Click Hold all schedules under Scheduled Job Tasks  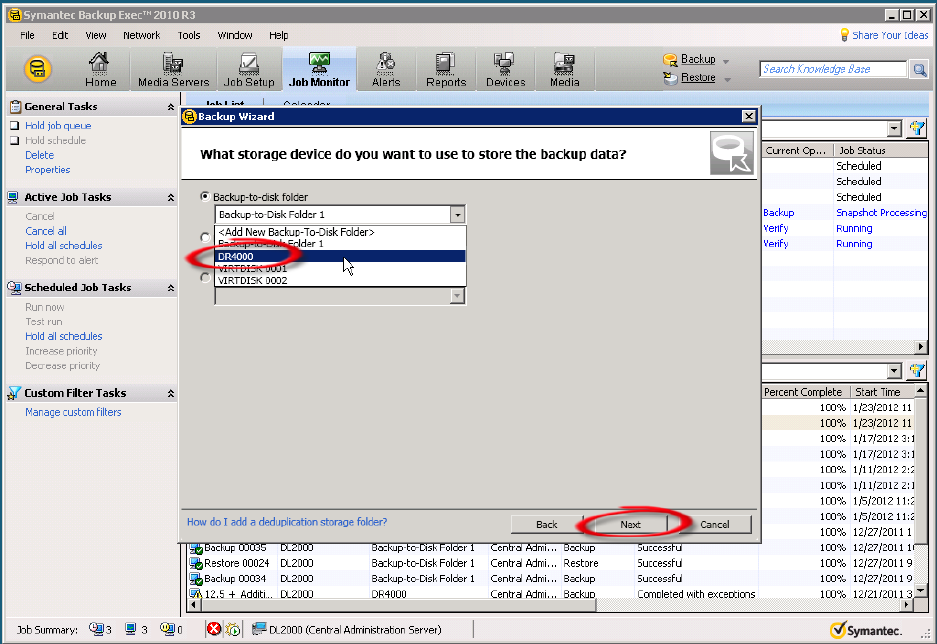pos(63,336)
